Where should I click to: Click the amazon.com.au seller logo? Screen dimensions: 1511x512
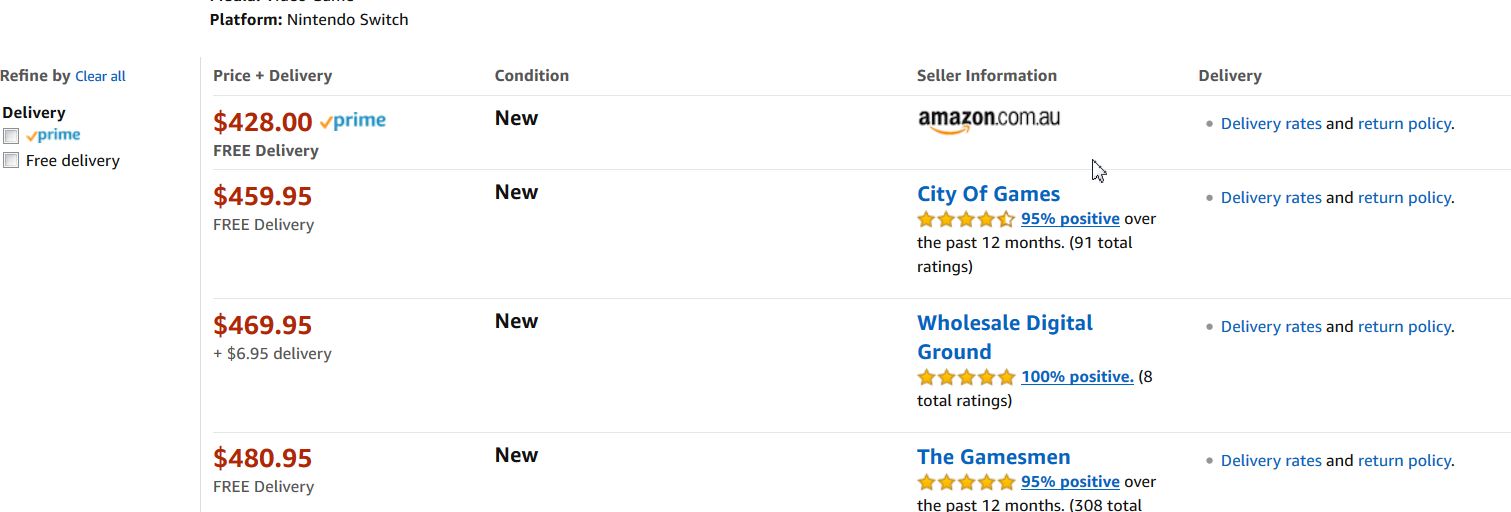tap(988, 120)
